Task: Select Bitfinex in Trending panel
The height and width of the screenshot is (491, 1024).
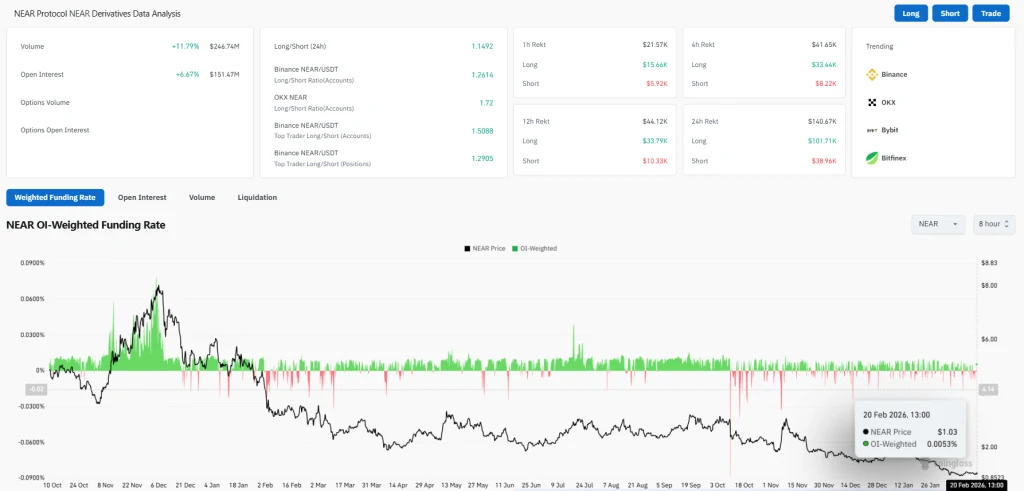Action: [x=886, y=158]
